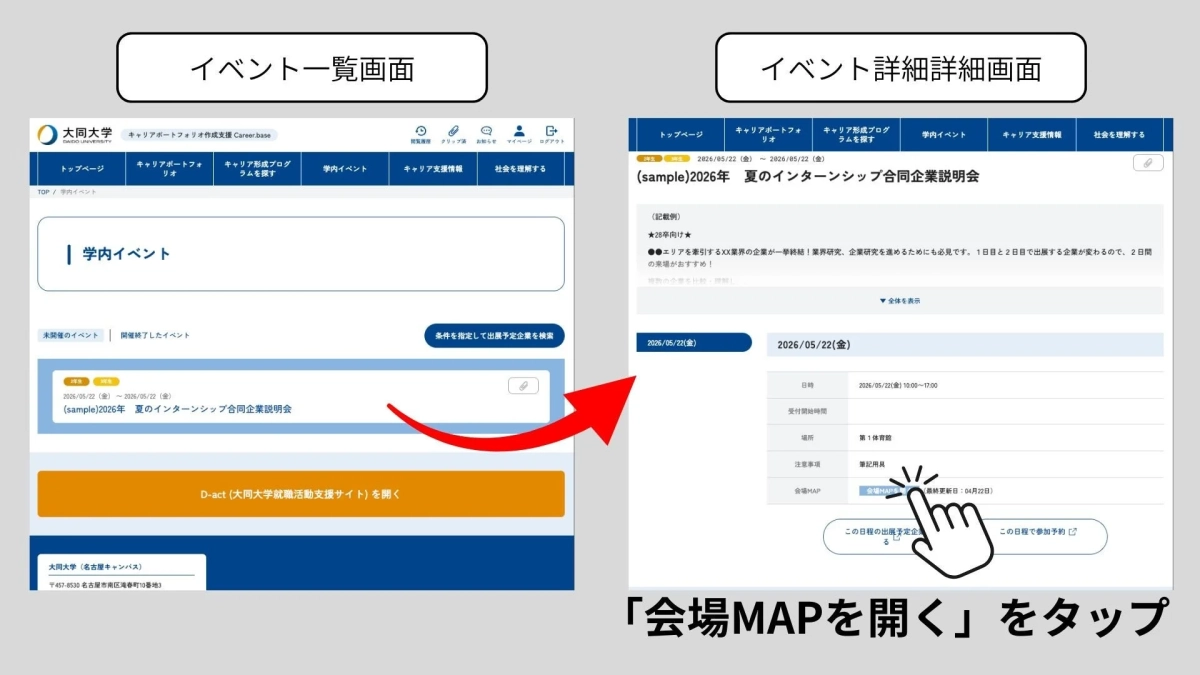
Task: Open D-act 大同大学就職活動支援サイト
Action: tap(300, 492)
